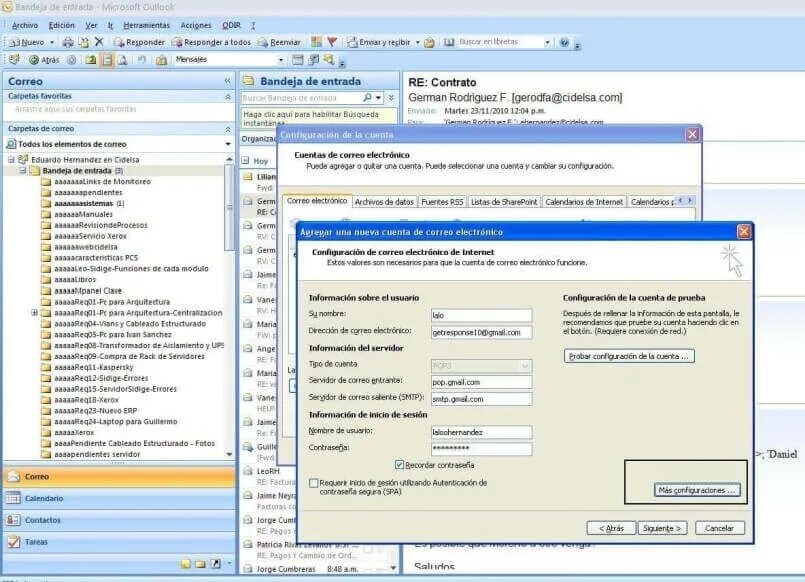805x582 pixels.
Task: Open the Tareas panel icon
Action: [13, 540]
